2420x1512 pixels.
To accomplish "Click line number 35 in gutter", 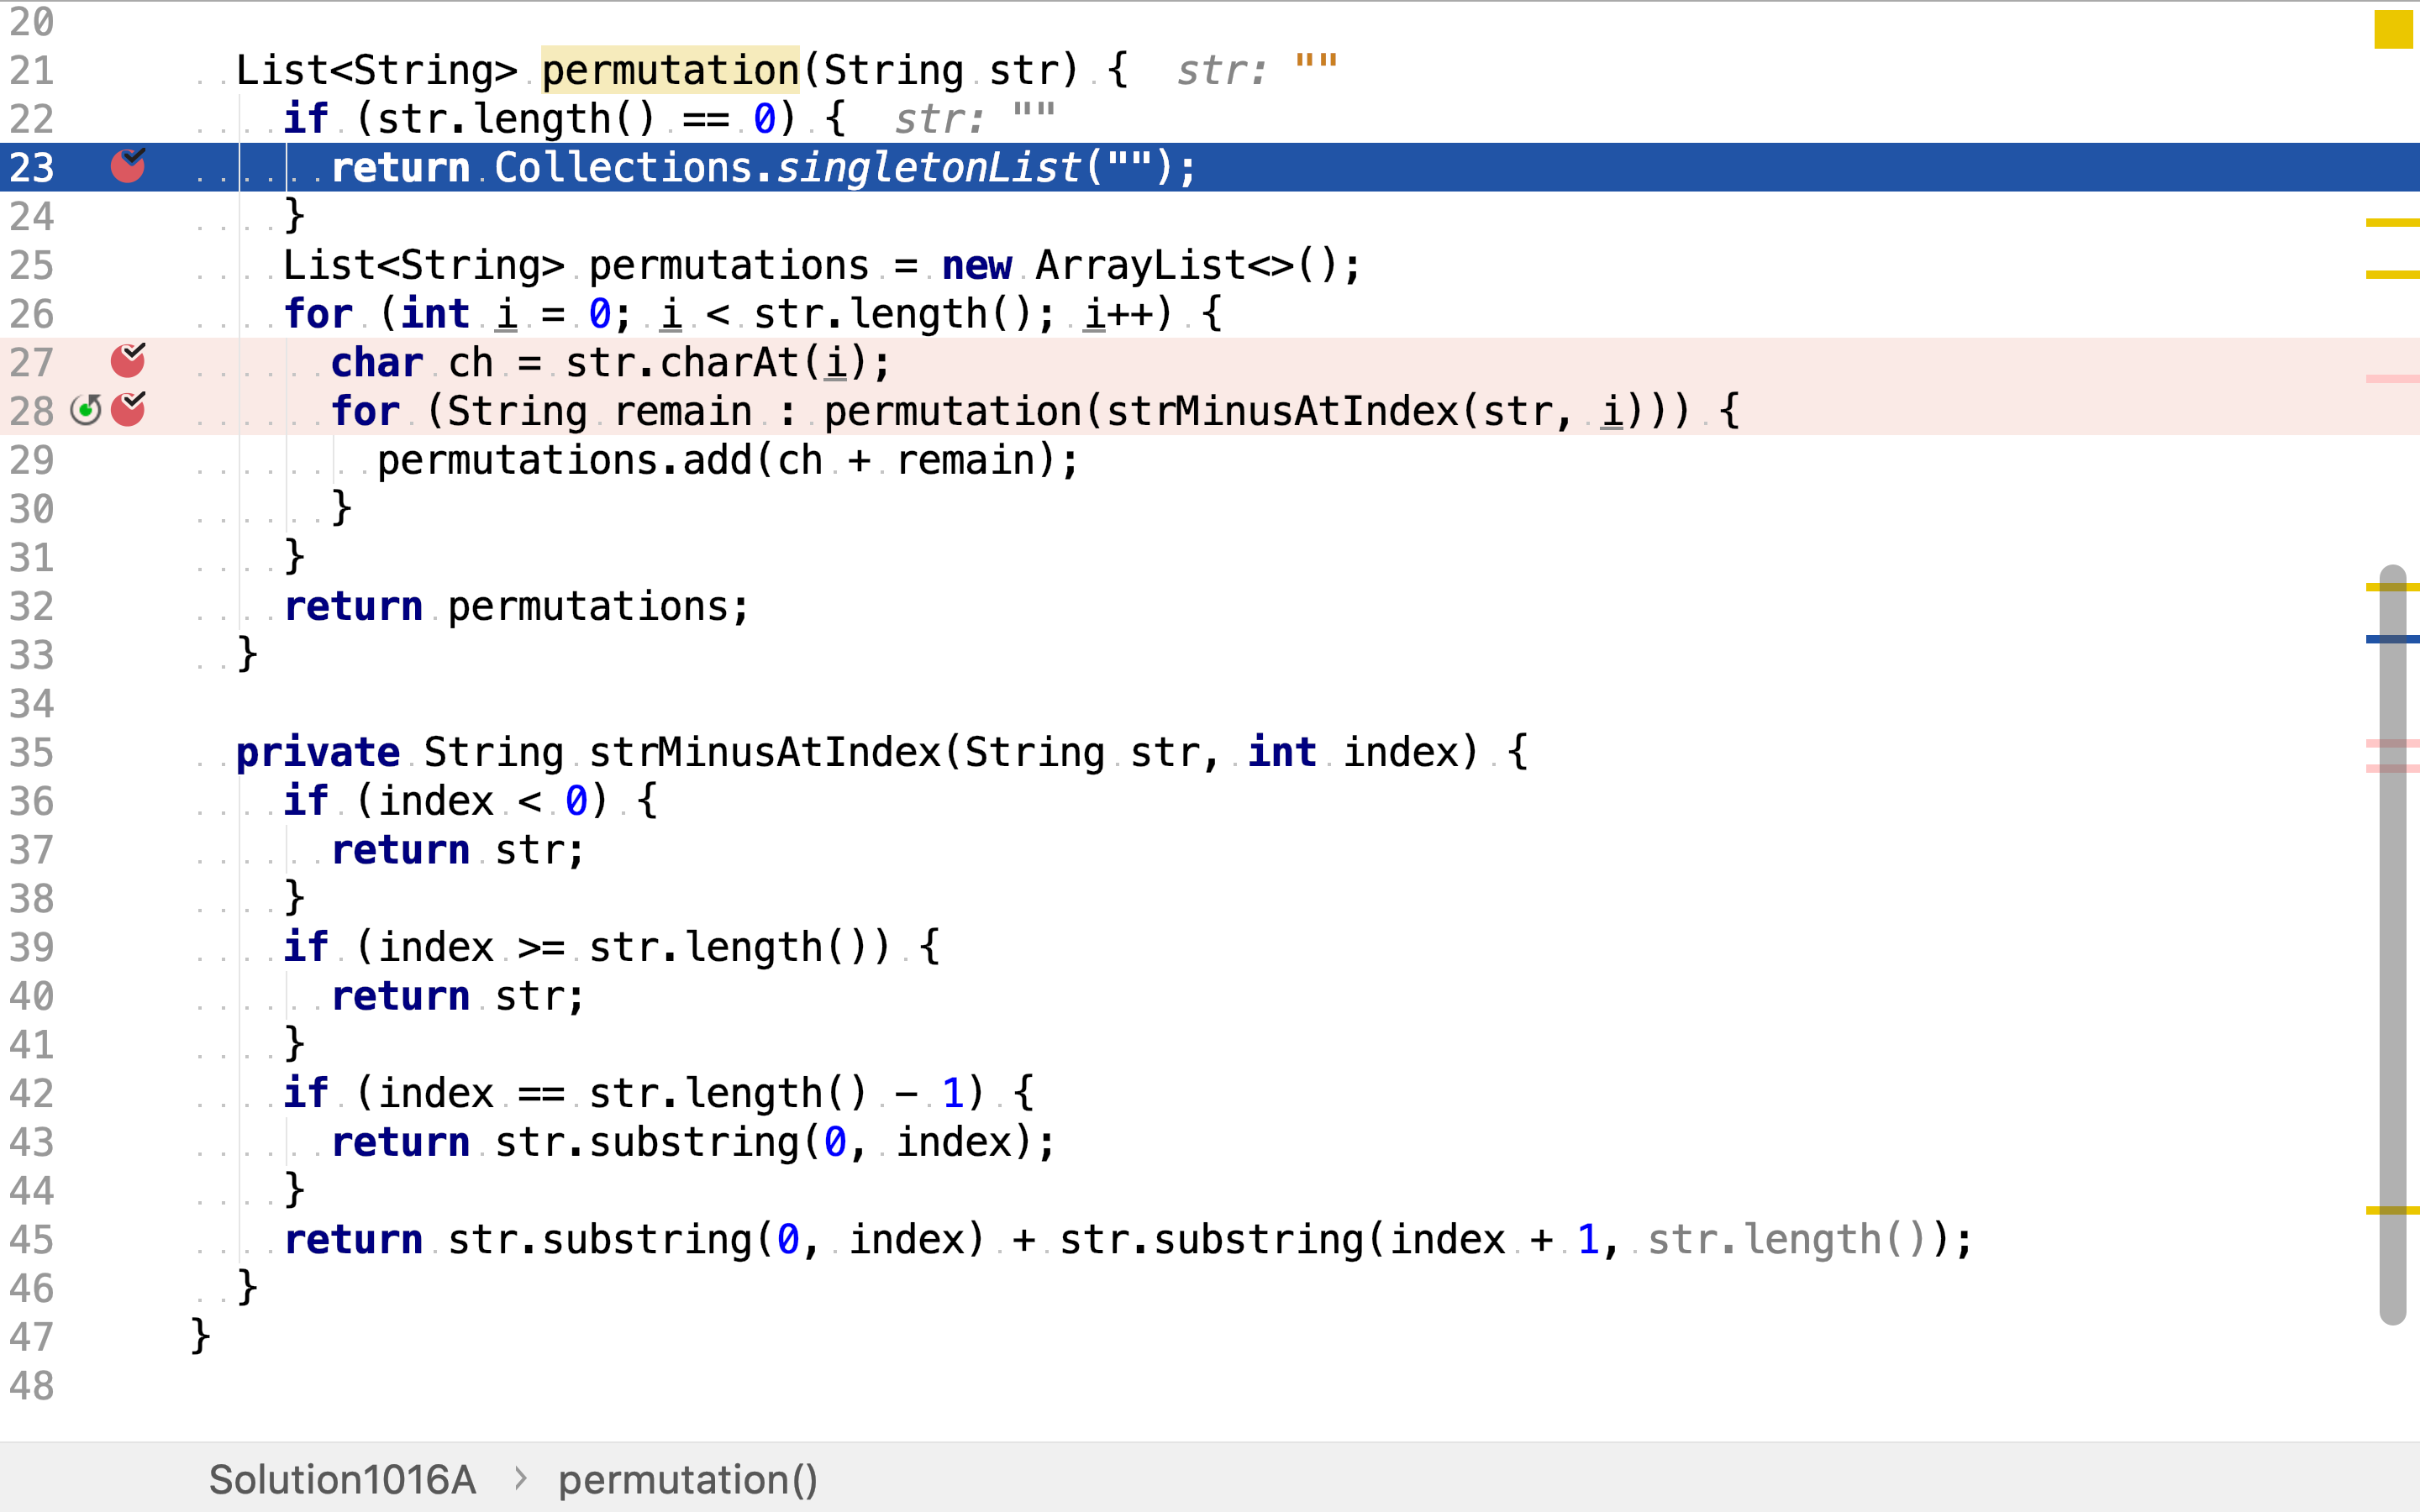I will click(31, 752).
